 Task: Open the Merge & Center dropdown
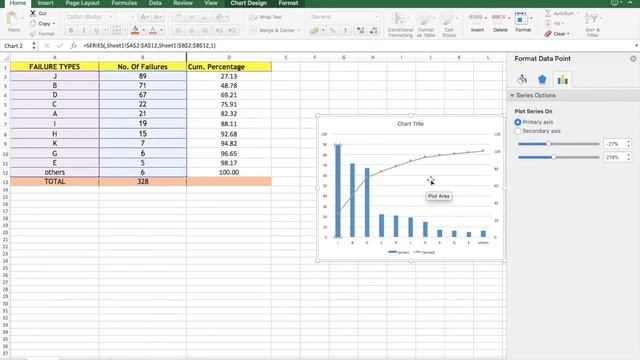coord(299,30)
